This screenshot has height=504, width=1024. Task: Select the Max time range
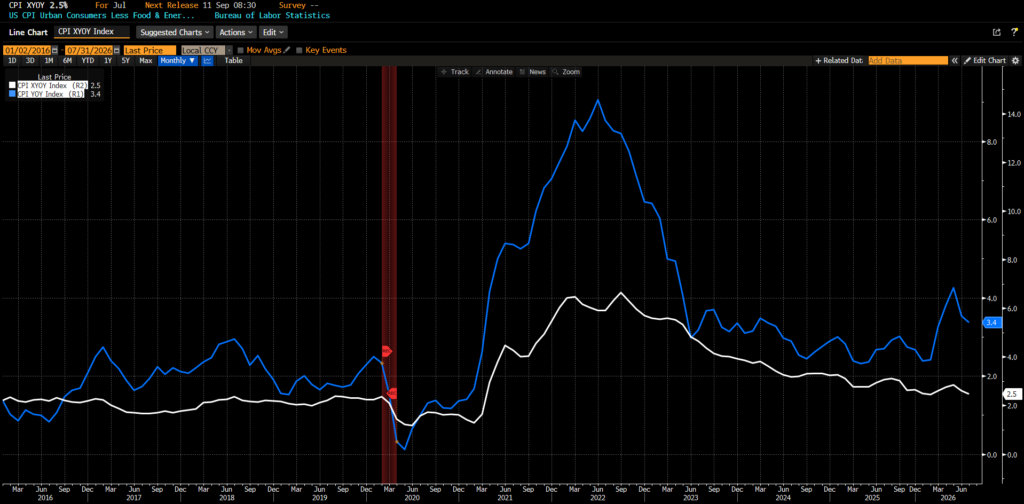click(x=146, y=61)
